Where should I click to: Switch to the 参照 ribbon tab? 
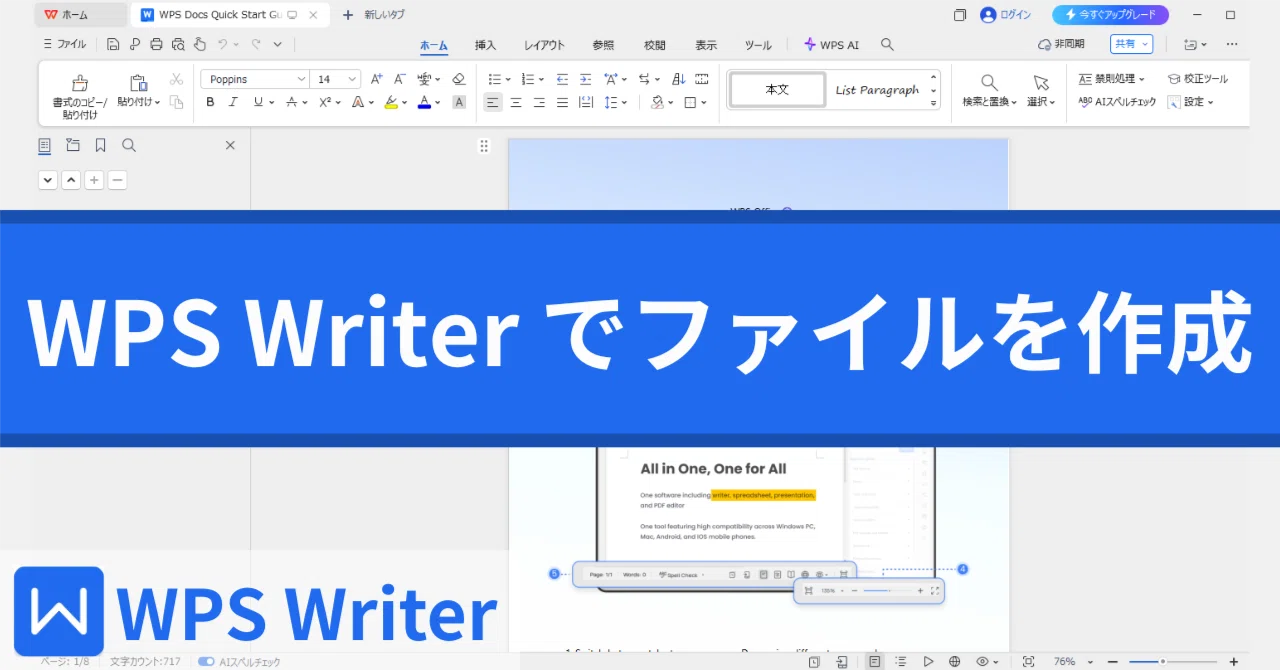(603, 45)
